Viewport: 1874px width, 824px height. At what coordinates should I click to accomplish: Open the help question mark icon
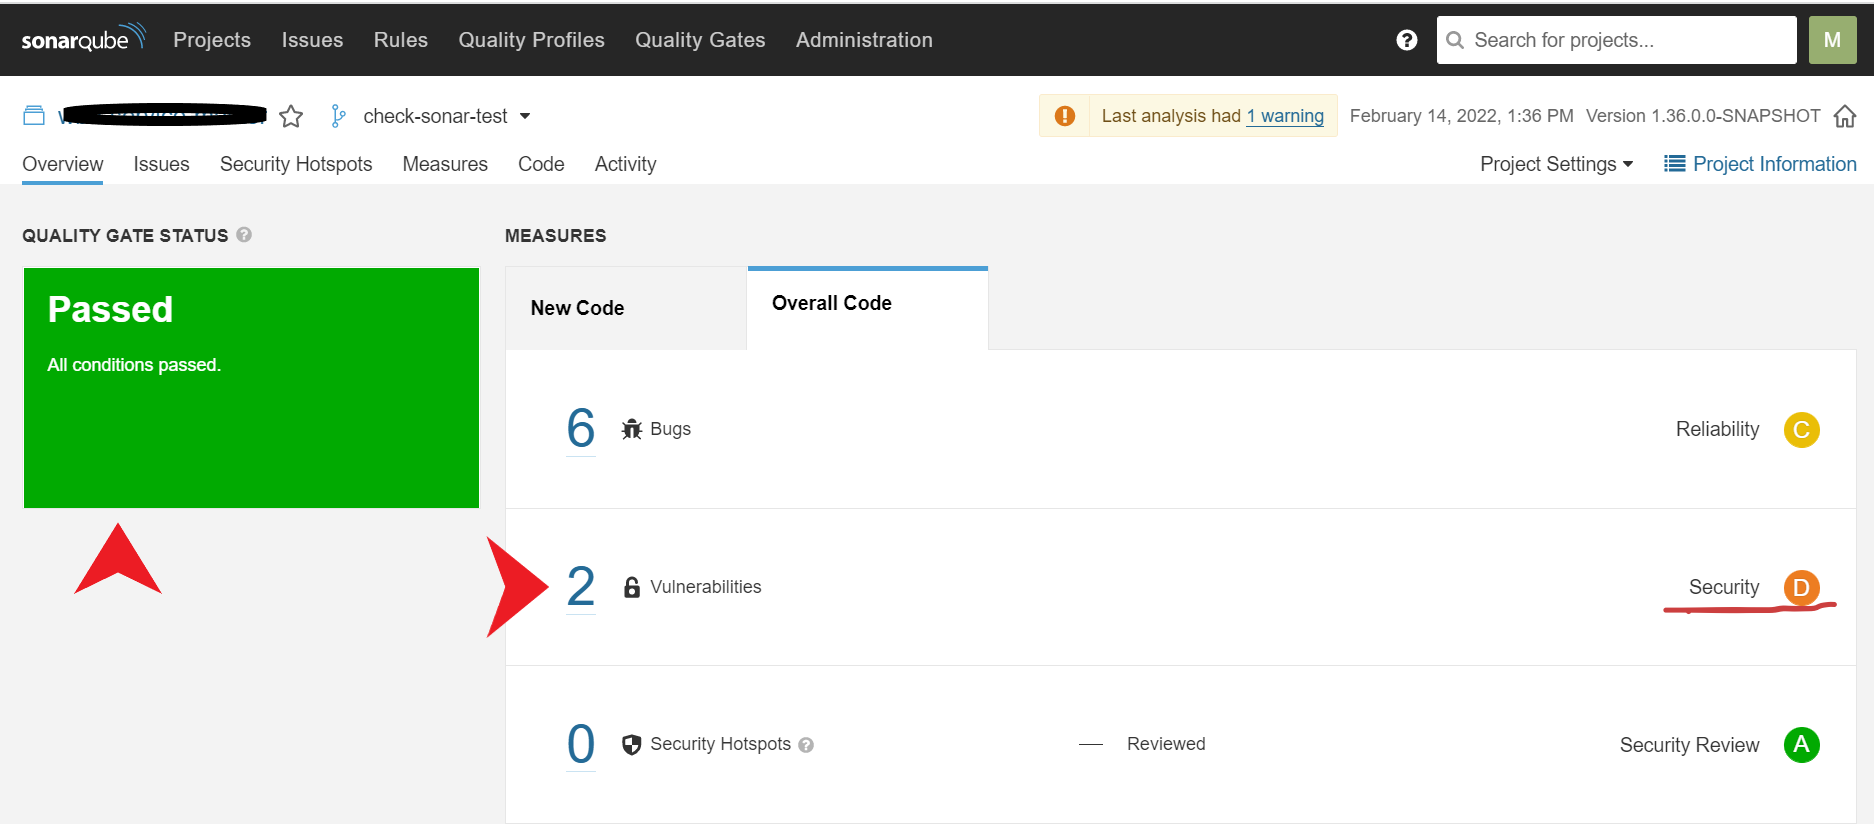[1406, 40]
